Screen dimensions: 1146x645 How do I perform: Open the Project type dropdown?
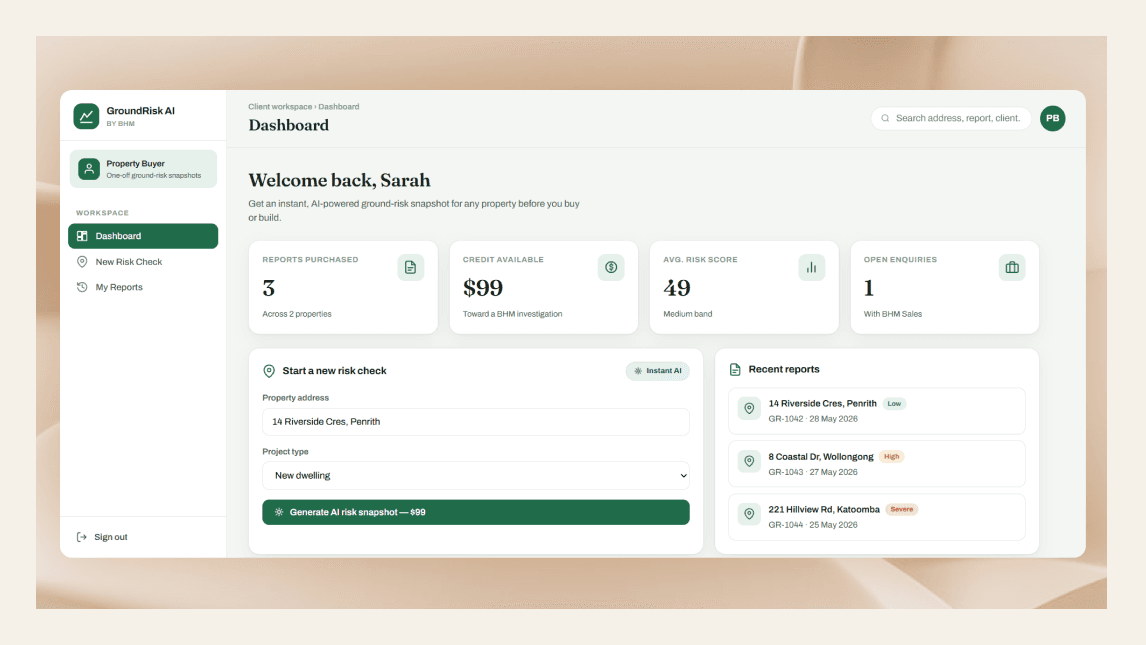pos(476,476)
